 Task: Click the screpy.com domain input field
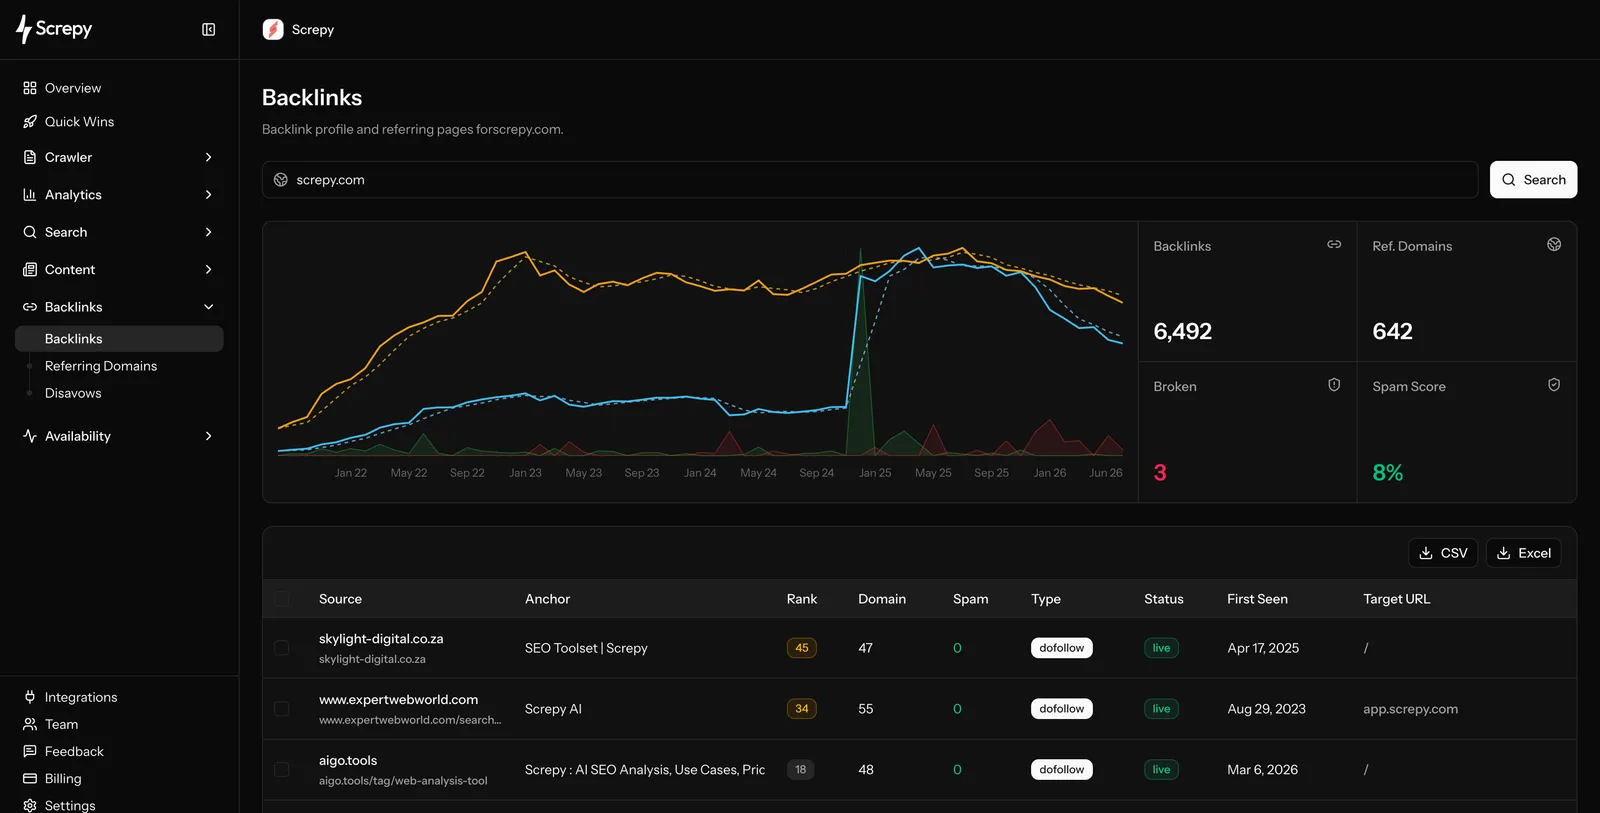click(870, 180)
